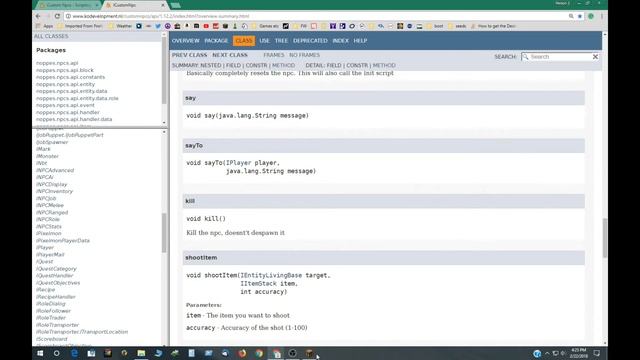Open the IRoleTransporter class link
The width and height of the screenshot is (640, 360).
coord(57,325)
